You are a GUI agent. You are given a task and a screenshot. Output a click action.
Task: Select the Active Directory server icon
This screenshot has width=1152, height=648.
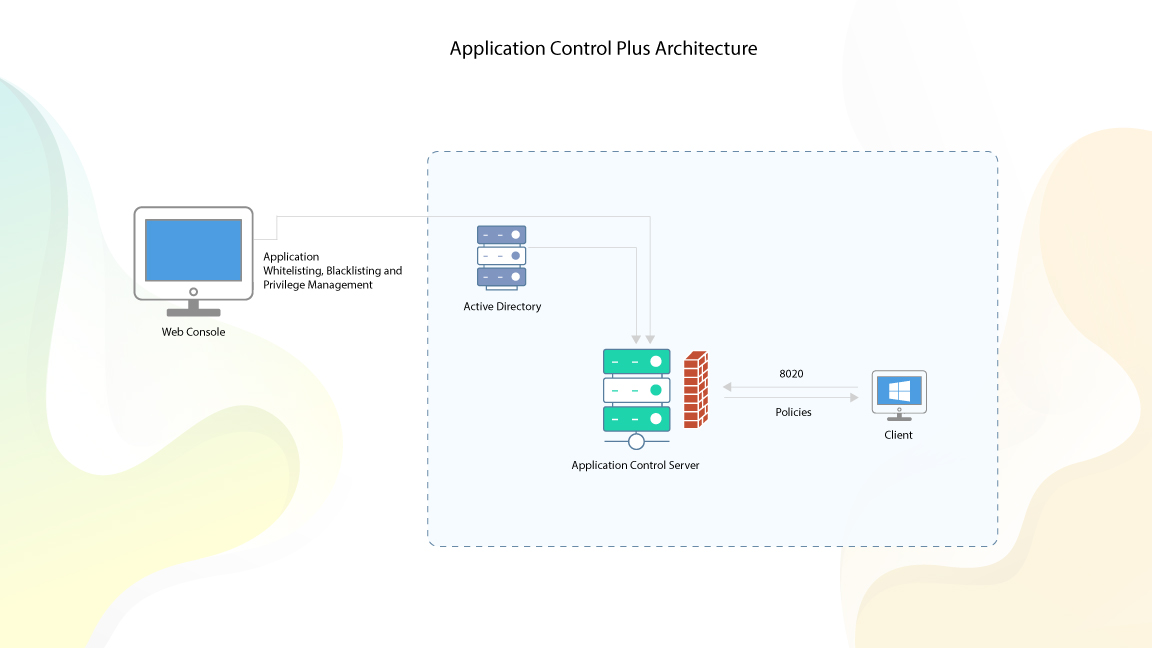point(502,258)
